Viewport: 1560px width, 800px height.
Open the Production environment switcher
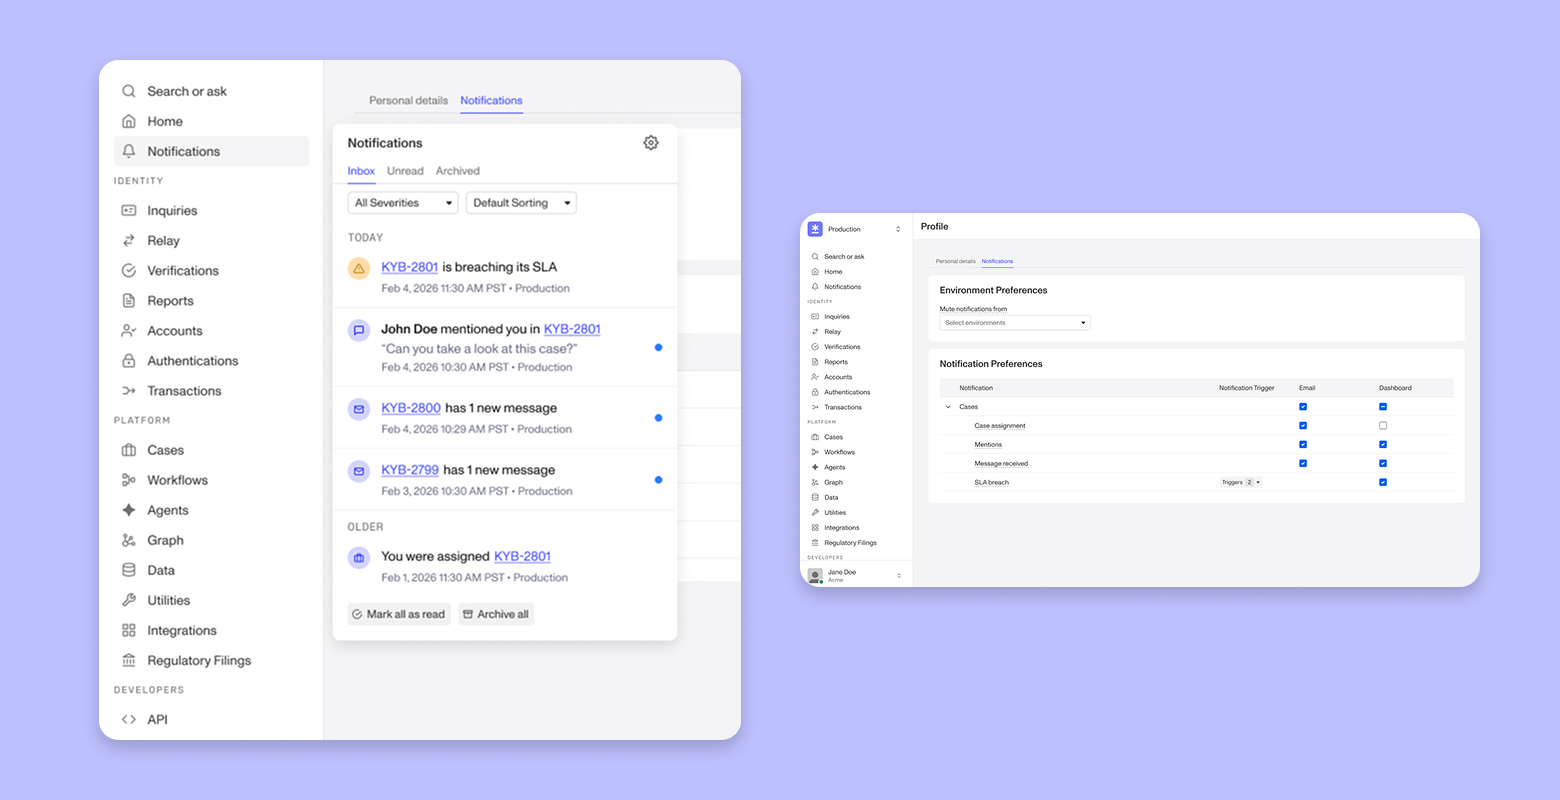[x=856, y=229]
